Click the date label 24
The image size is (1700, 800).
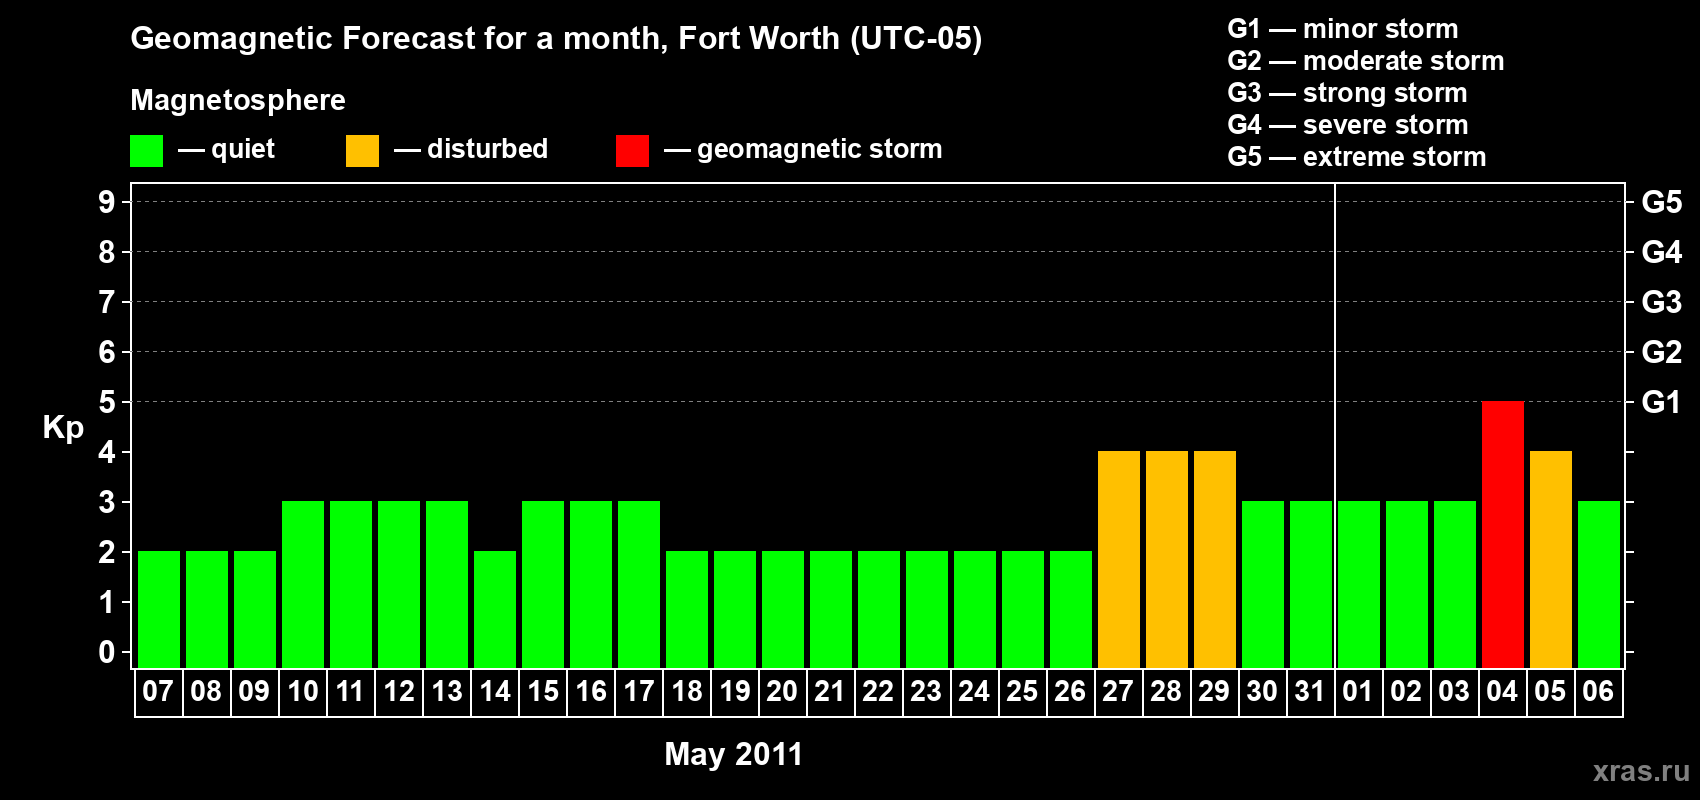(x=974, y=691)
